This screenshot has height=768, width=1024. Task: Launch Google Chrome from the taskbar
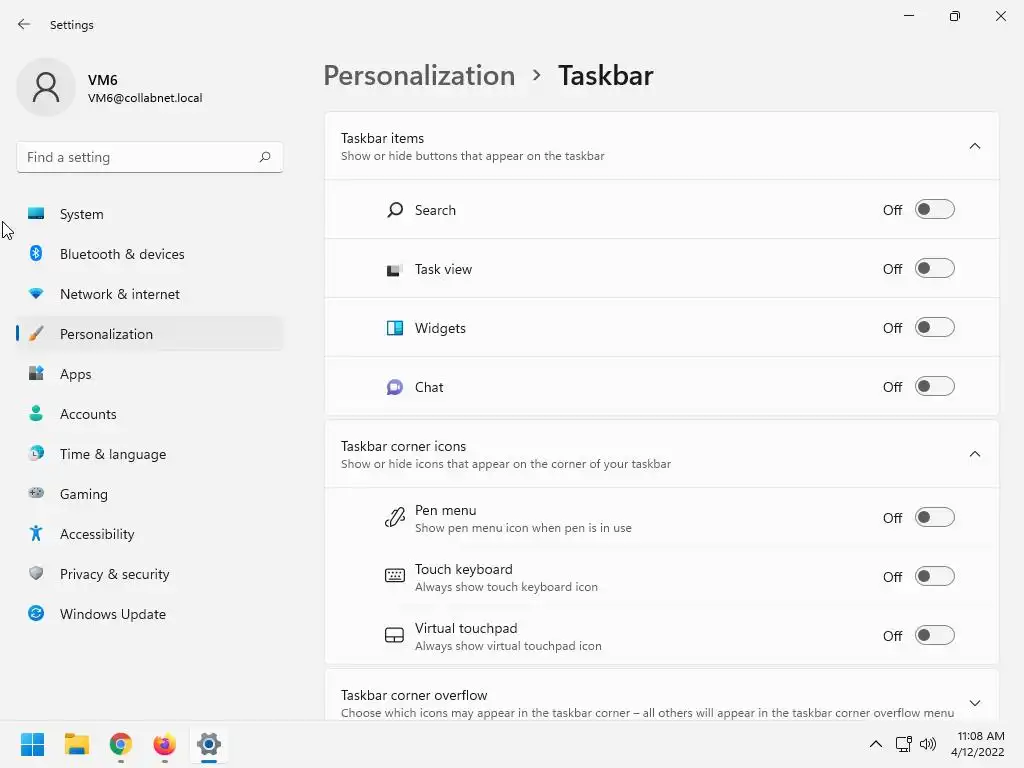point(121,744)
